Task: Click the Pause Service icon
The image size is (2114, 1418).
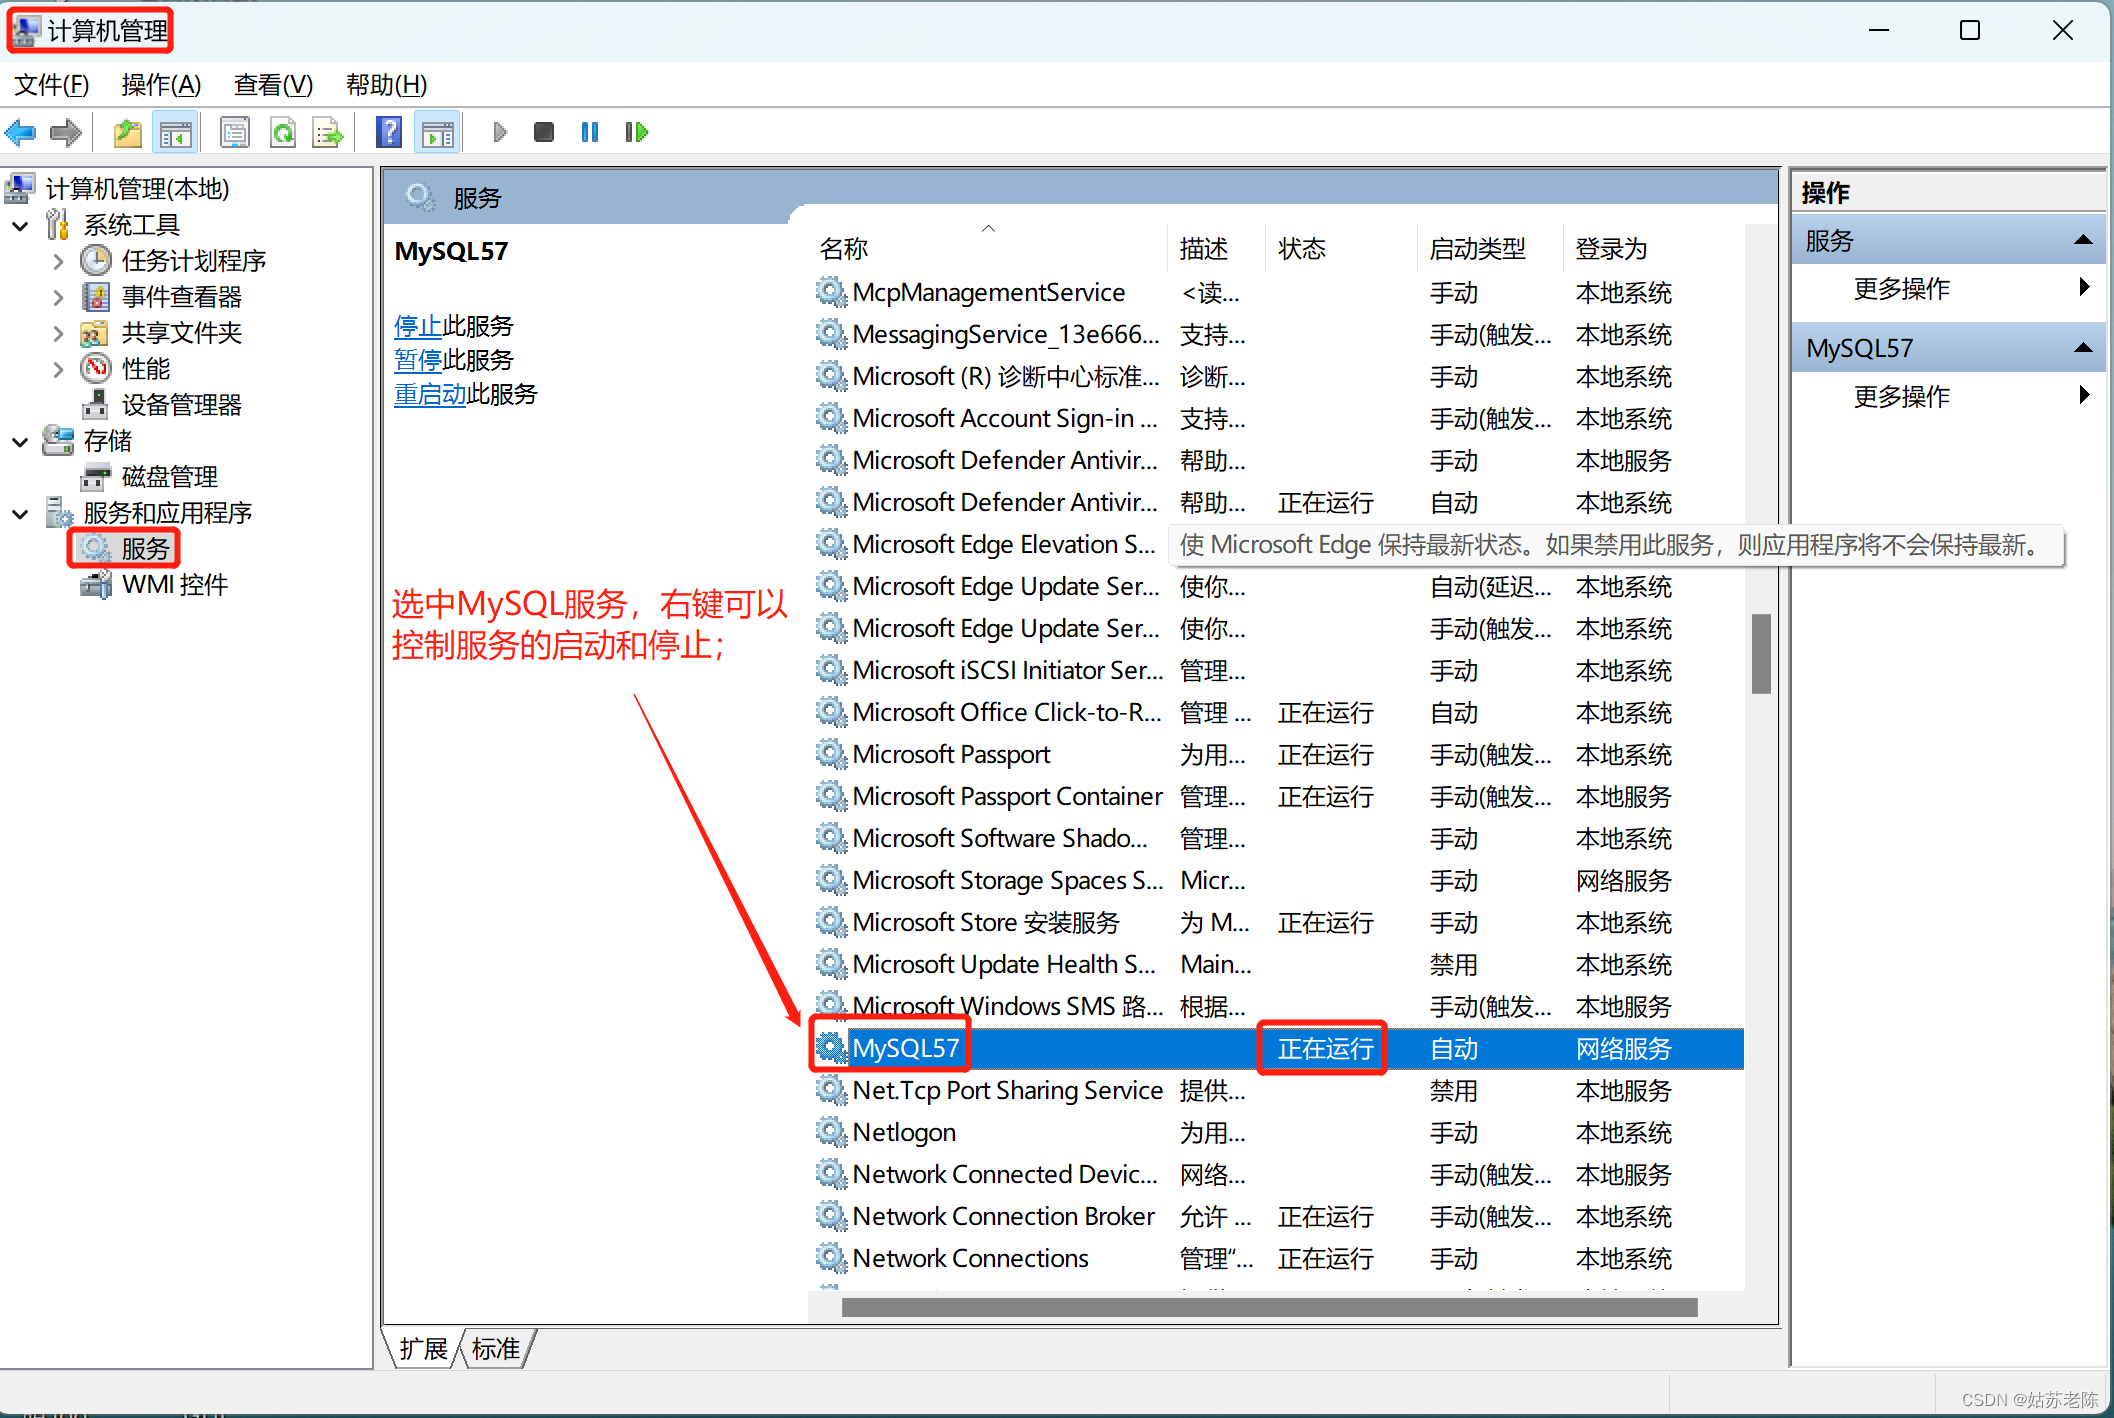Action: (x=590, y=132)
